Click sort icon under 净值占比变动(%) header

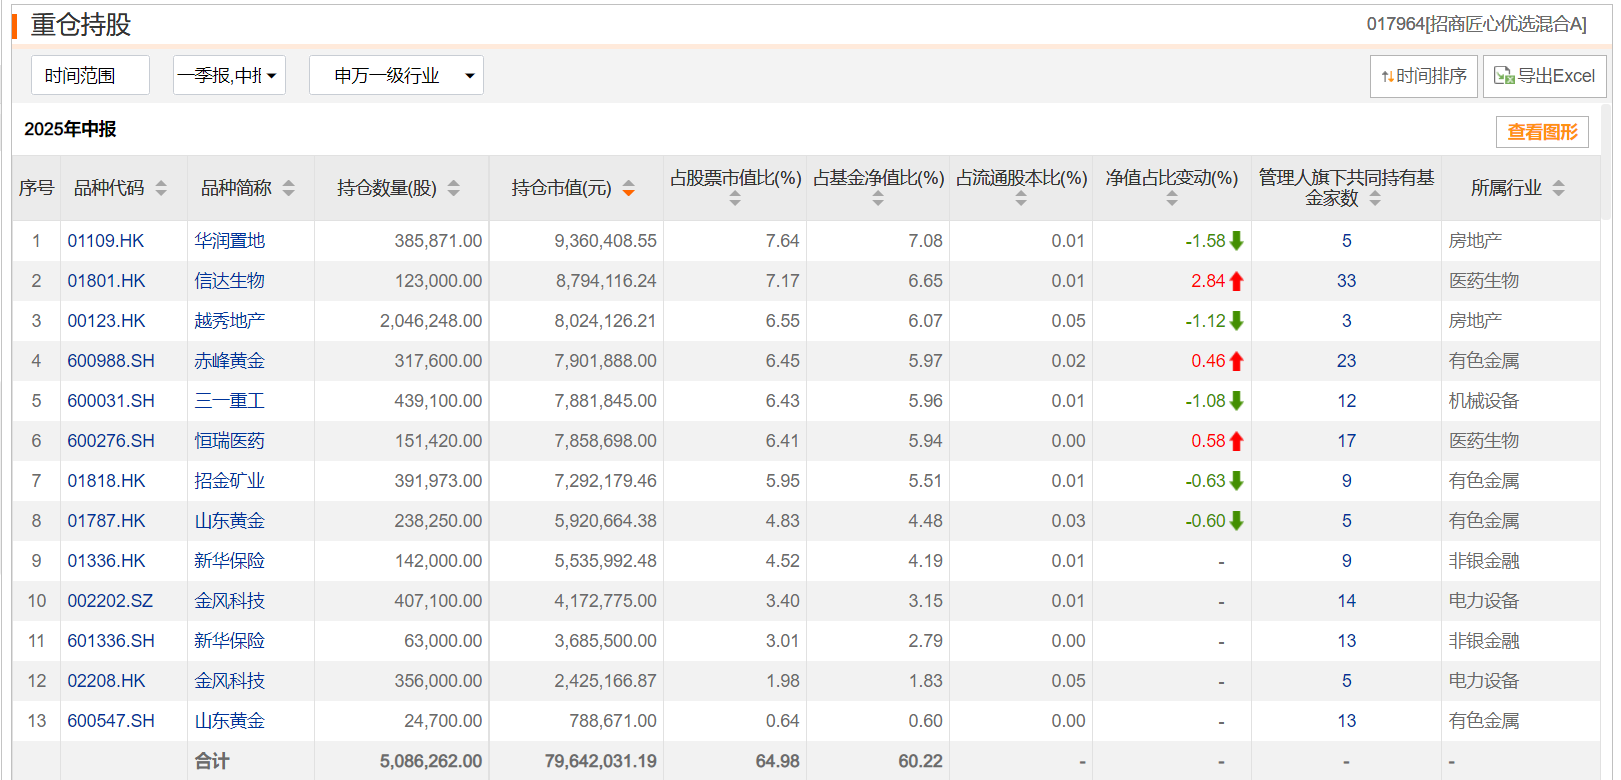pos(1172,199)
